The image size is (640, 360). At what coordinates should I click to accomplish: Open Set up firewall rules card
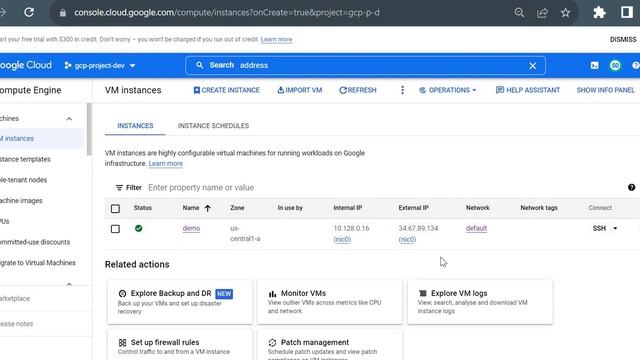[x=180, y=345]
